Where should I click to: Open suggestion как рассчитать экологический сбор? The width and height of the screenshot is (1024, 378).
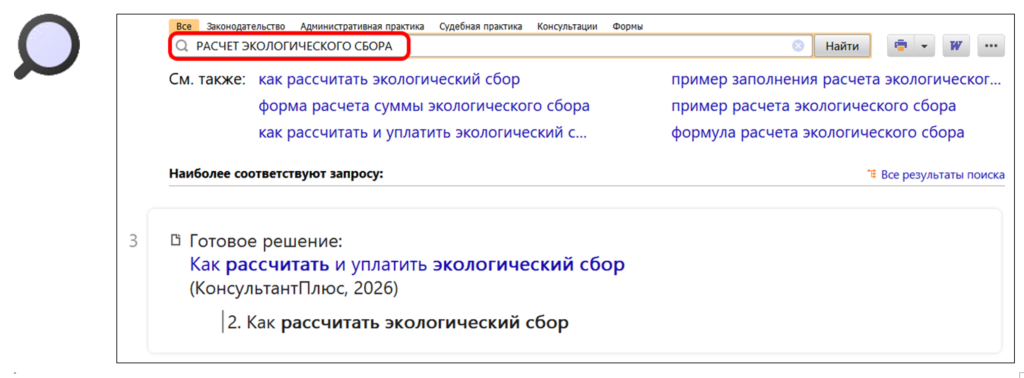pos(389,80)
